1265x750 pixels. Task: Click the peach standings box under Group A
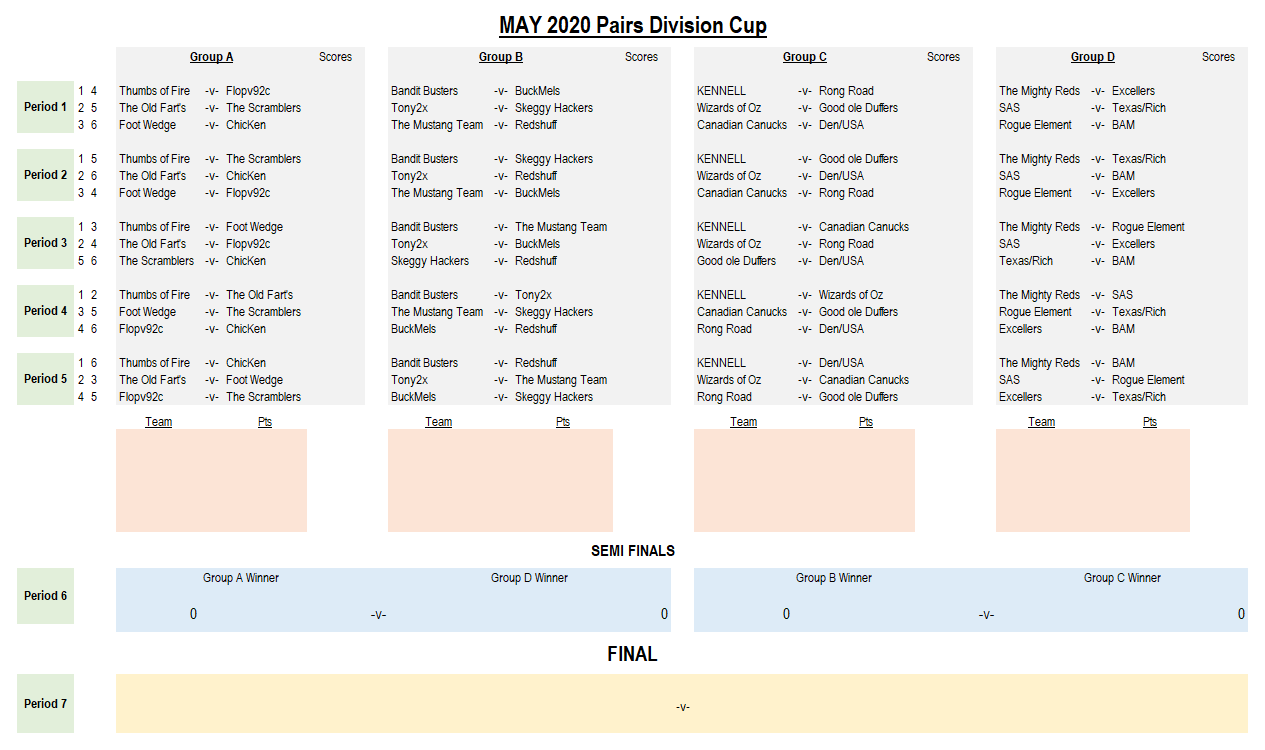tap(211, 480)
